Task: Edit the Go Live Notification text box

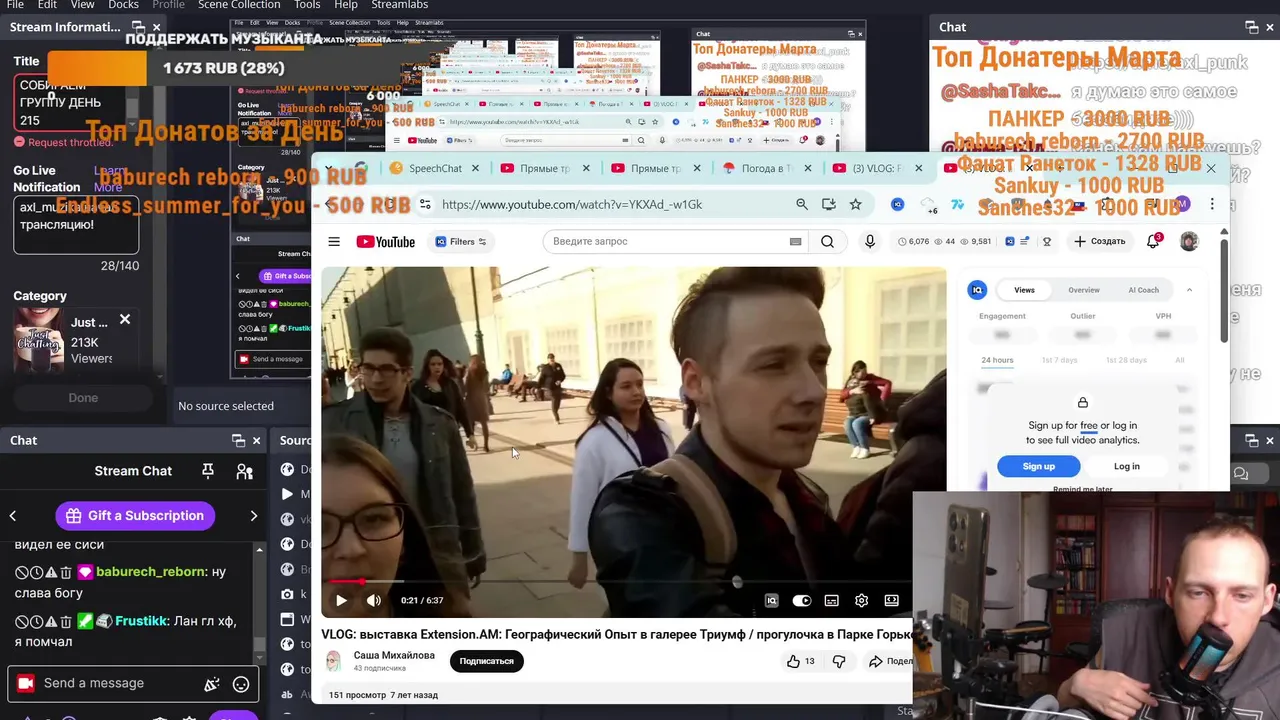Action: (x=77, y=224)
